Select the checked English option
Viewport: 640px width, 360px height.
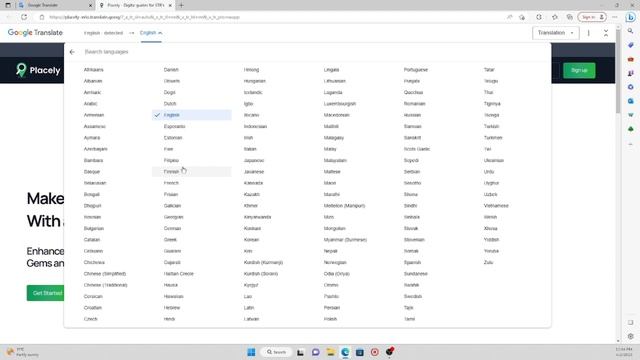point(192,115)
